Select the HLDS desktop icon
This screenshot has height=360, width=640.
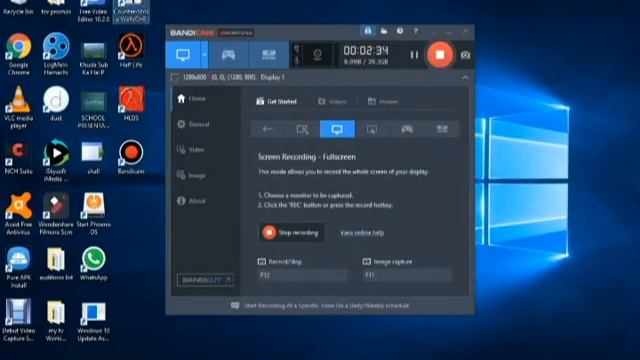[x=131, y=104]
